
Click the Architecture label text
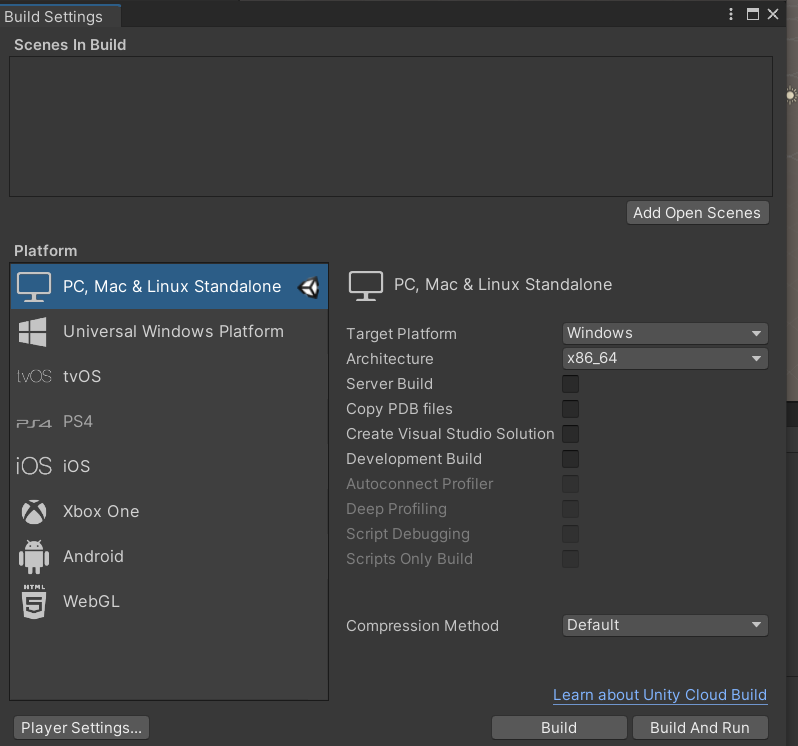tap(390, 359)
